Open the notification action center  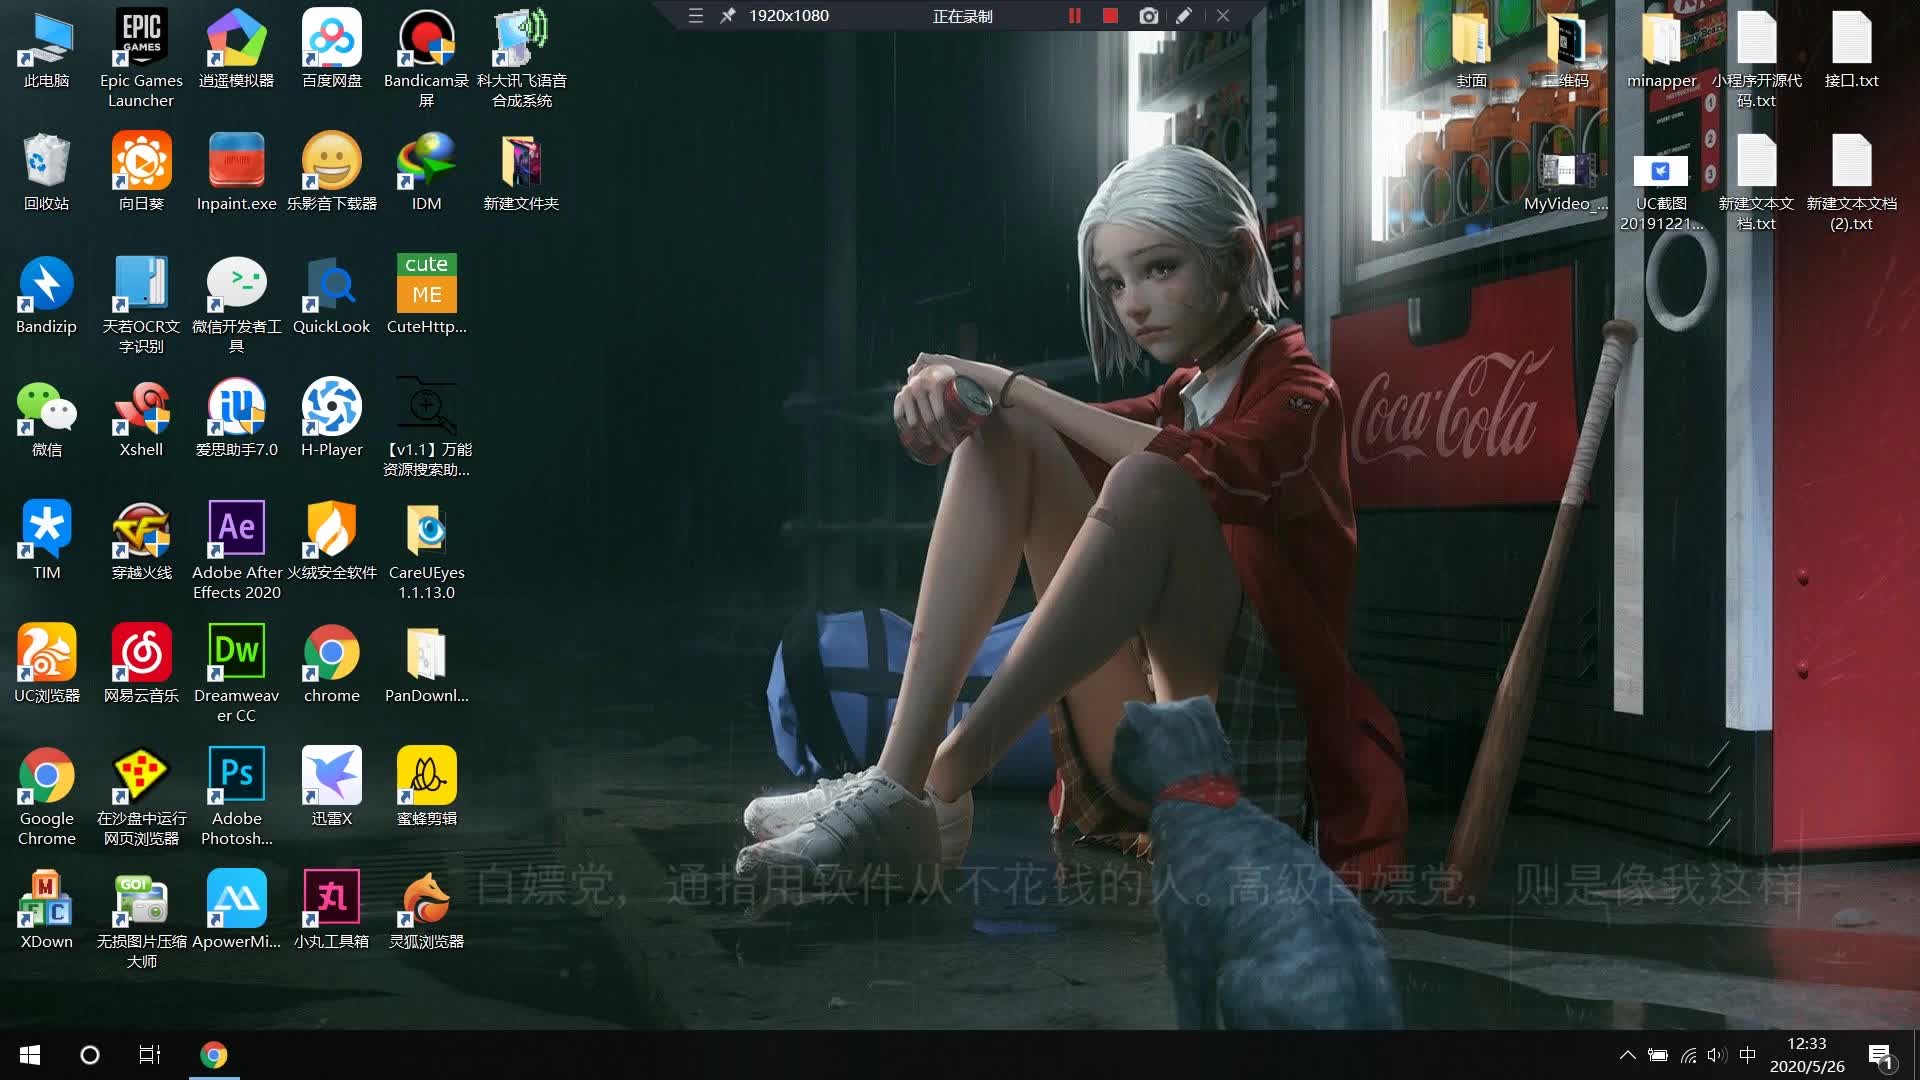[x=1881, y=1055]
